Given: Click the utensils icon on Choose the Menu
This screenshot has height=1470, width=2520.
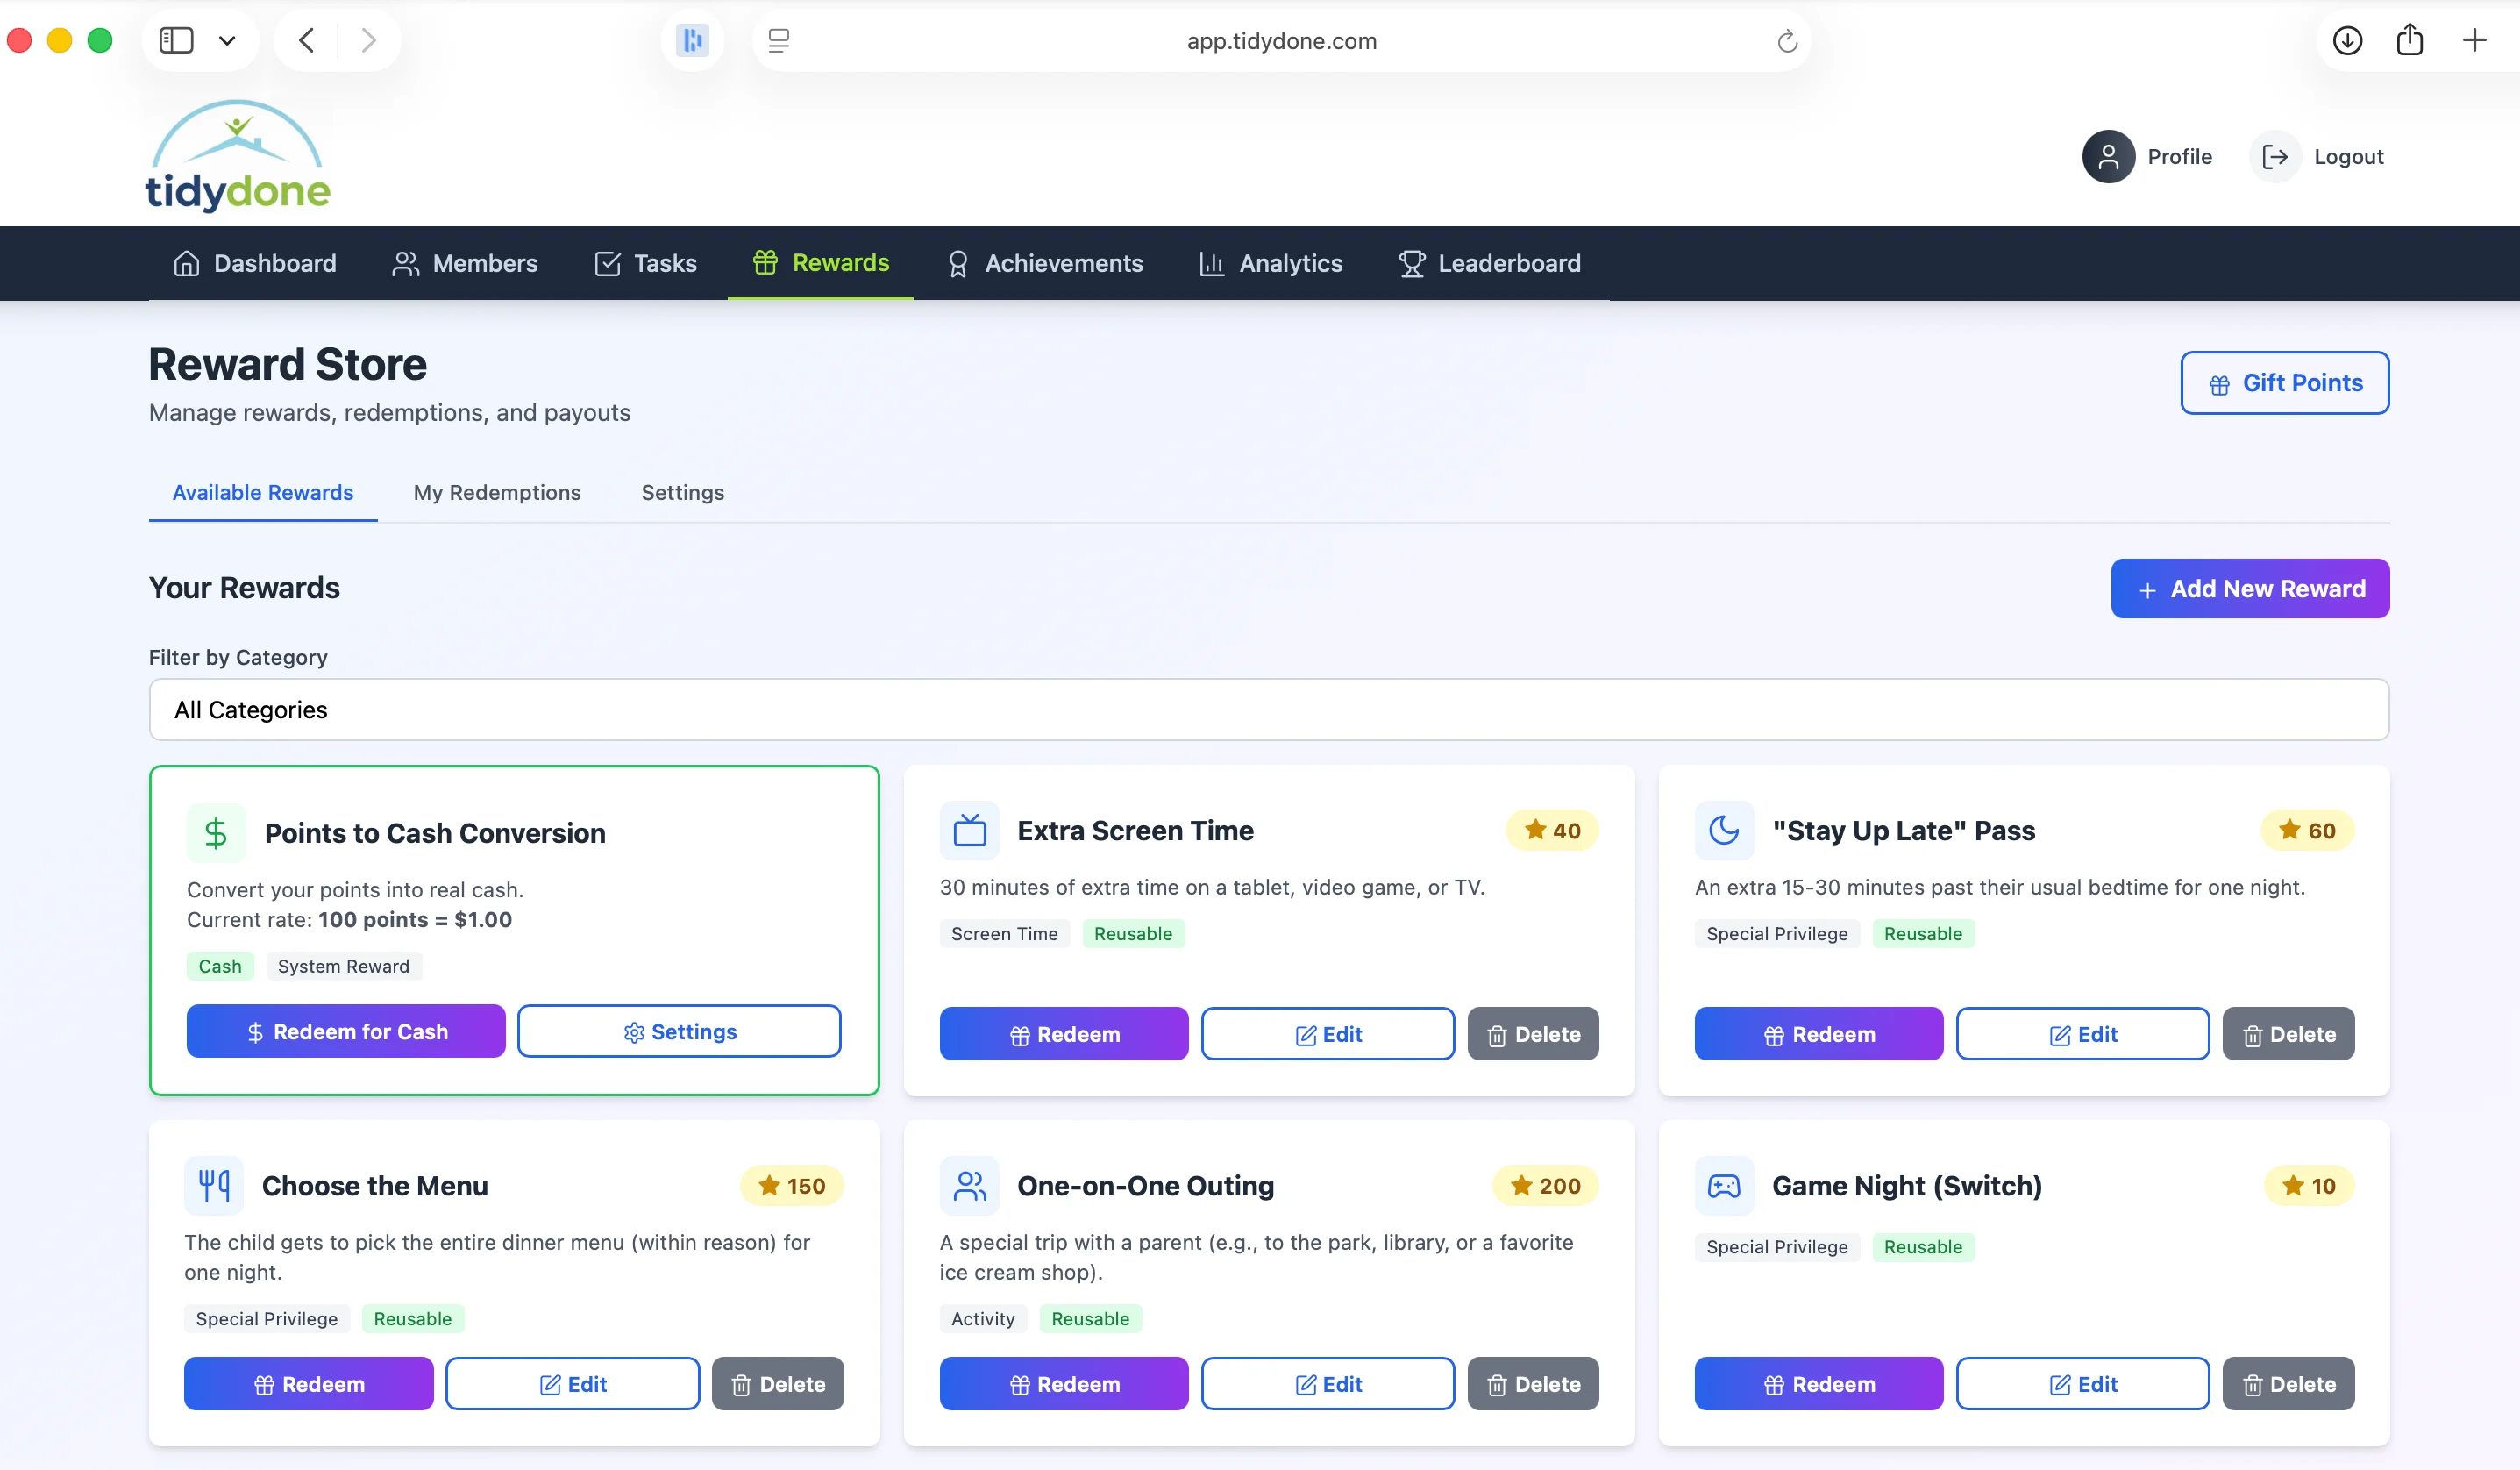Looking at the screenshot, I should 214,1186.
